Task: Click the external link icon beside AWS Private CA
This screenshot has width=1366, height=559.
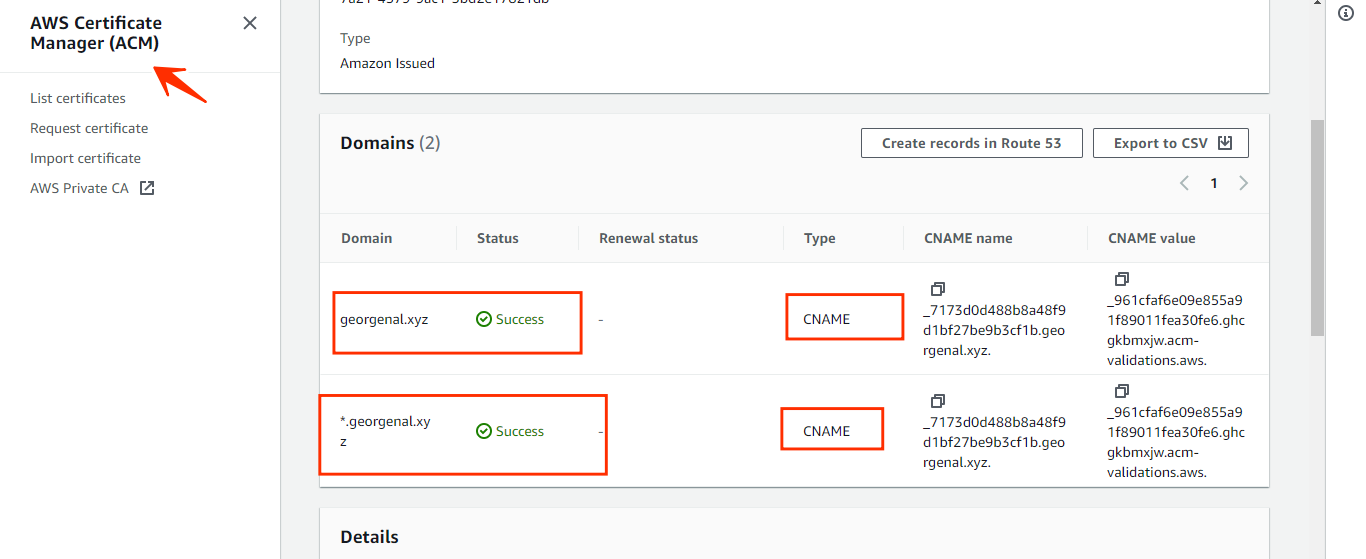Action: coord(147,188)
